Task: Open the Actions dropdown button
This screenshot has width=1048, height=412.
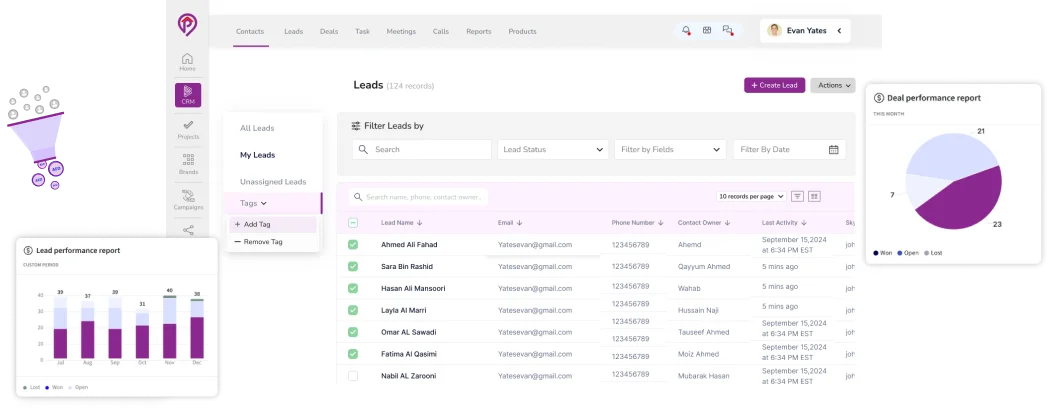Action: tap(833, 86)
